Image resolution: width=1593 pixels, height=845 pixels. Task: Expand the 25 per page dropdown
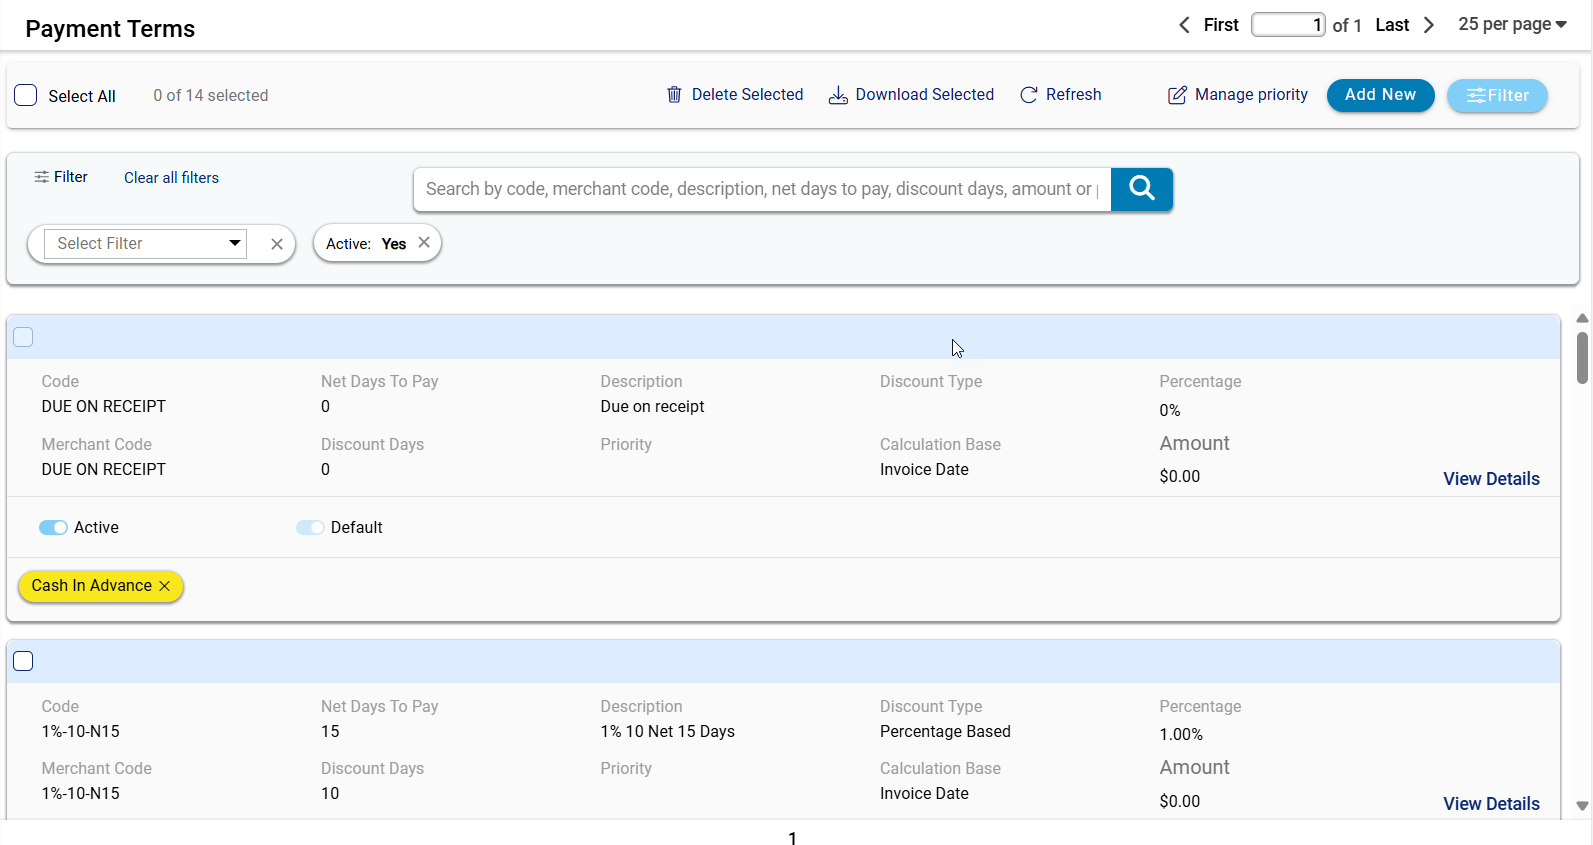point(1511,25)
